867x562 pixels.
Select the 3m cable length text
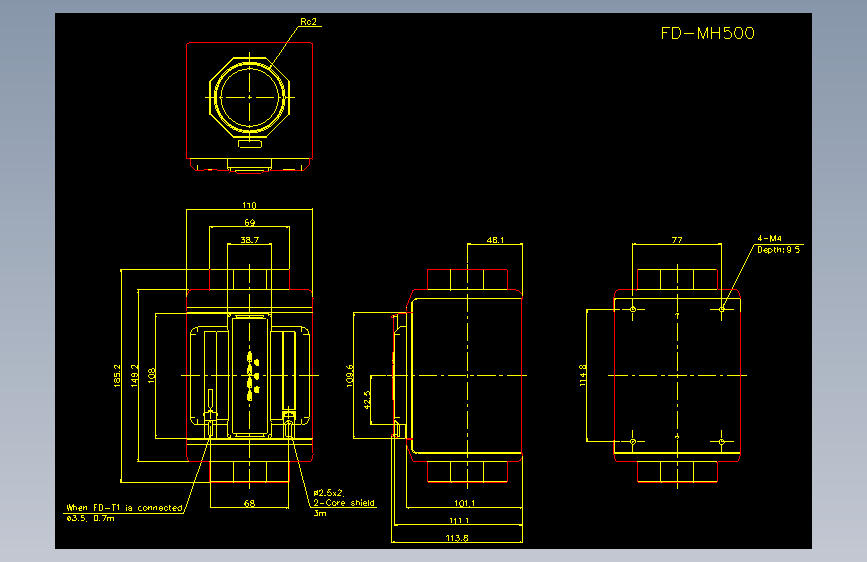click(x=320, y=513)
